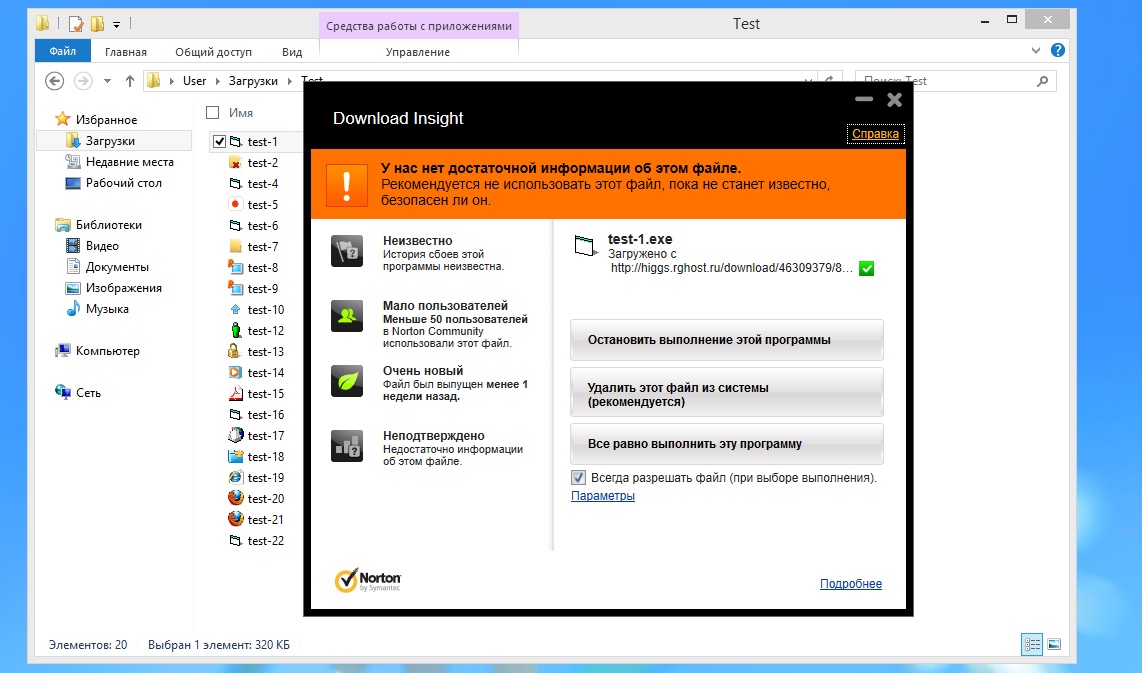This screenshot has height=673, width=1142.
Task: Toggle 'Всегда разрешать файл' checkbox
Action: 578,478
